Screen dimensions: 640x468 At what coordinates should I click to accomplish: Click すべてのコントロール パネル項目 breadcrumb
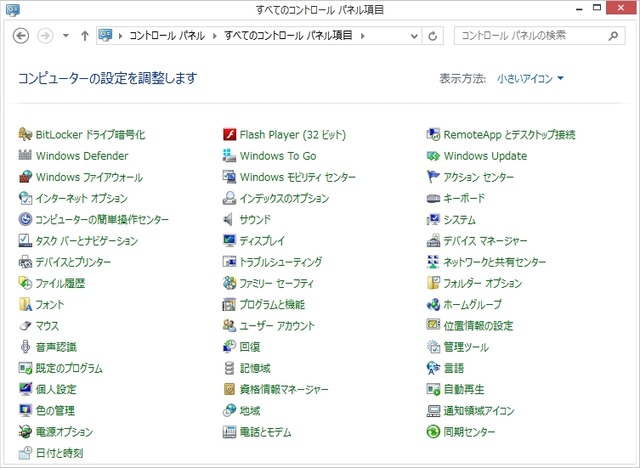click(x=288, y=36)
